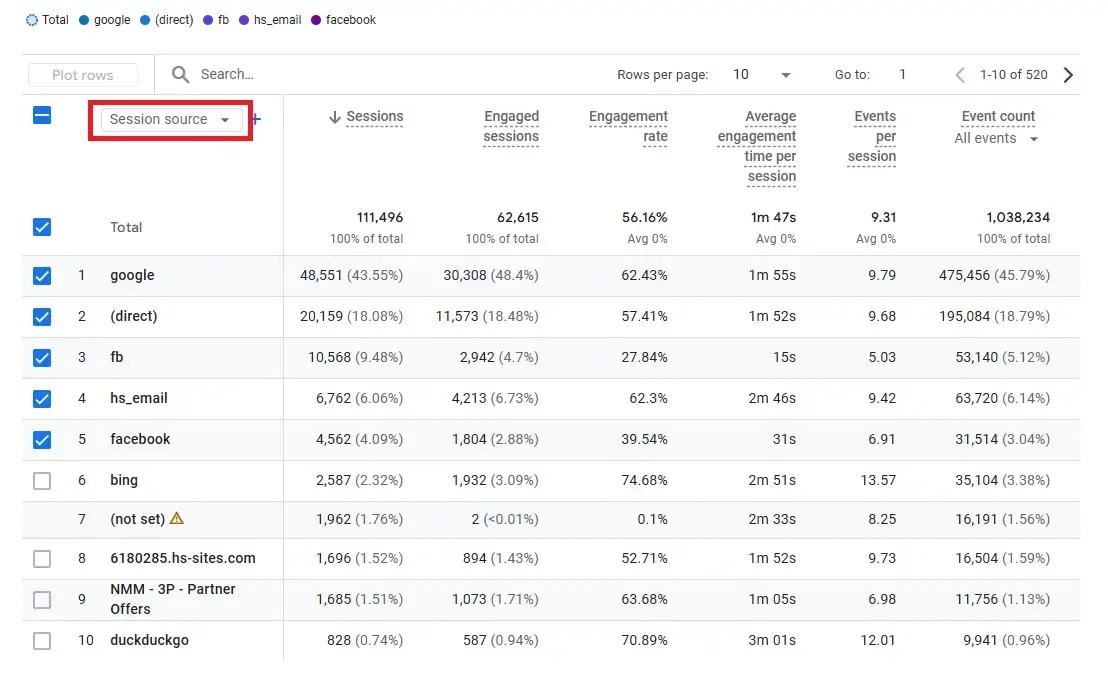Go to the next page arrow
1108x674 pixels.
[x=1068, y=75]
